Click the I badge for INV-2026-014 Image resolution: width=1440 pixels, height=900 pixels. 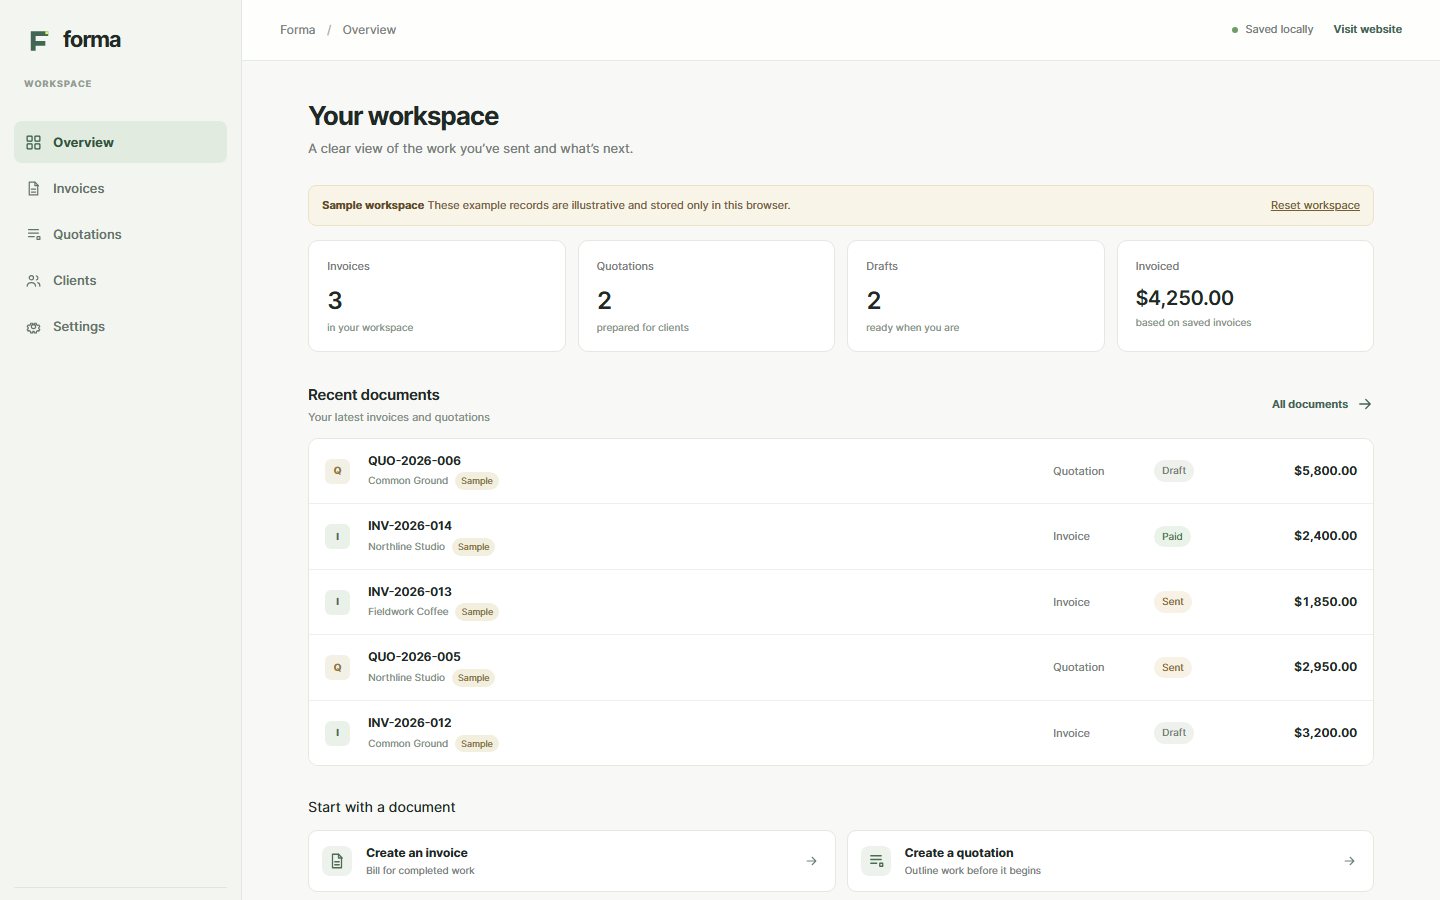click(337, 537)
